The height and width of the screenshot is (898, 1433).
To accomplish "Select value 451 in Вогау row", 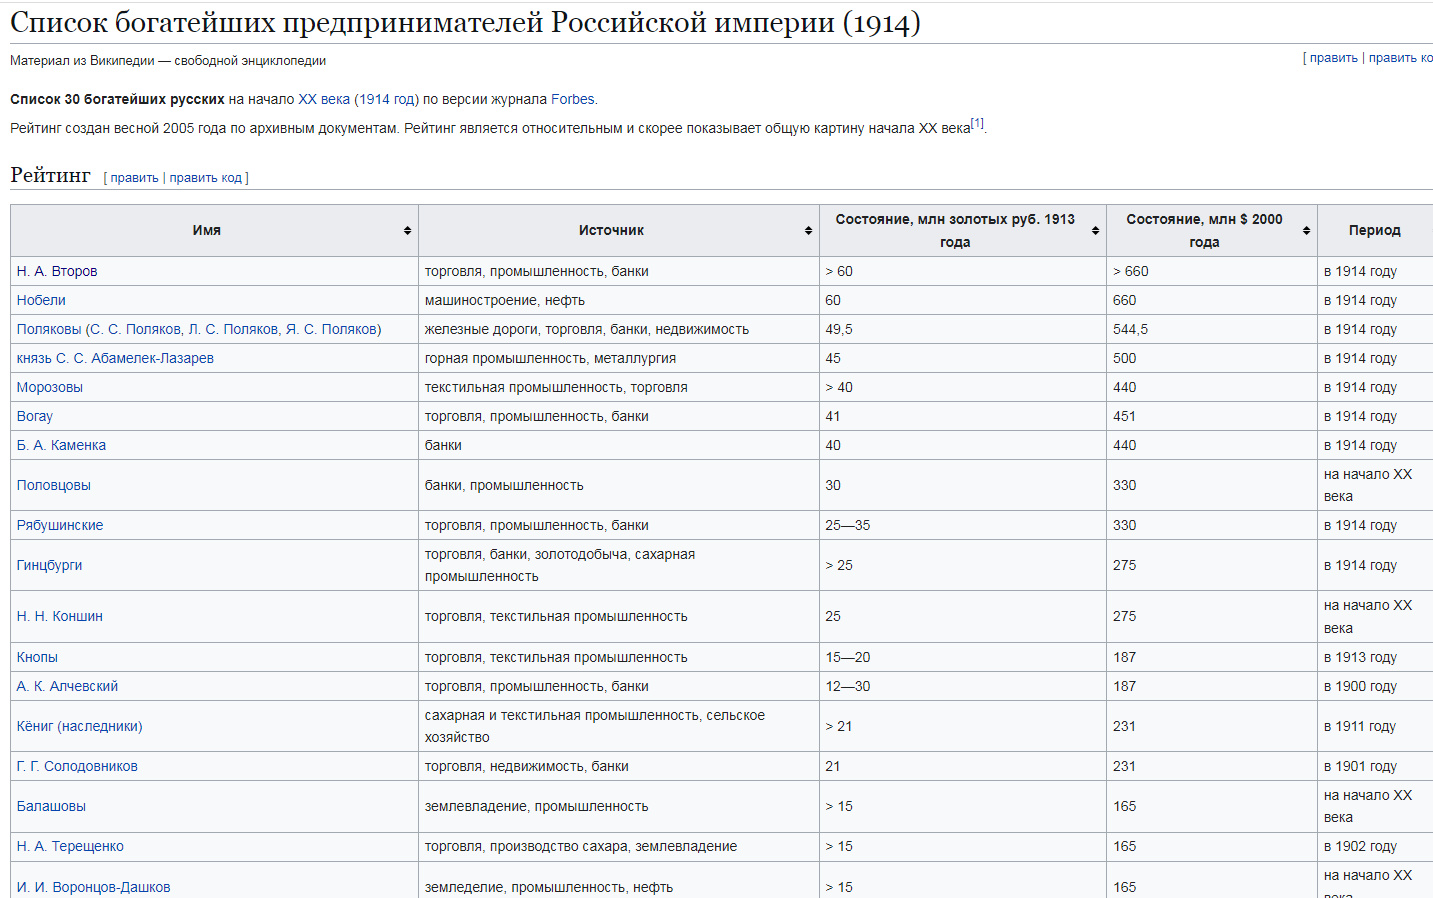I will [1125, 416].
